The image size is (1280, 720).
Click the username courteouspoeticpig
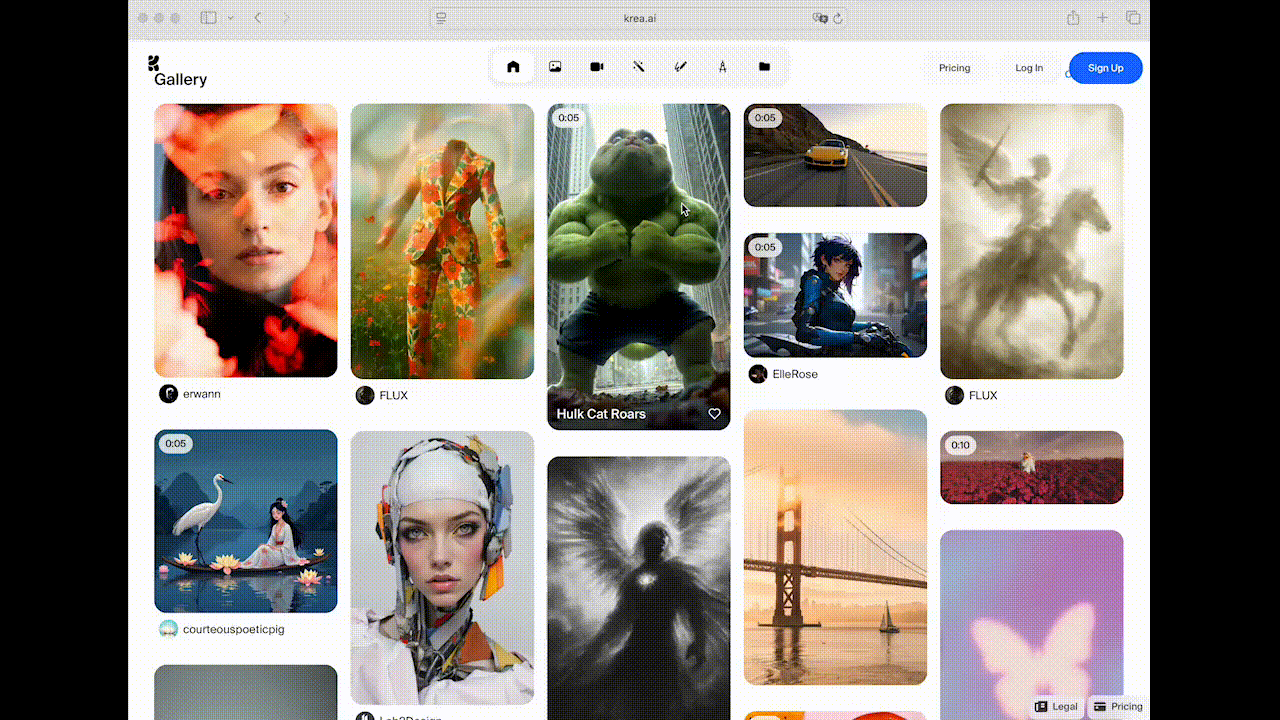pos(233,629)
